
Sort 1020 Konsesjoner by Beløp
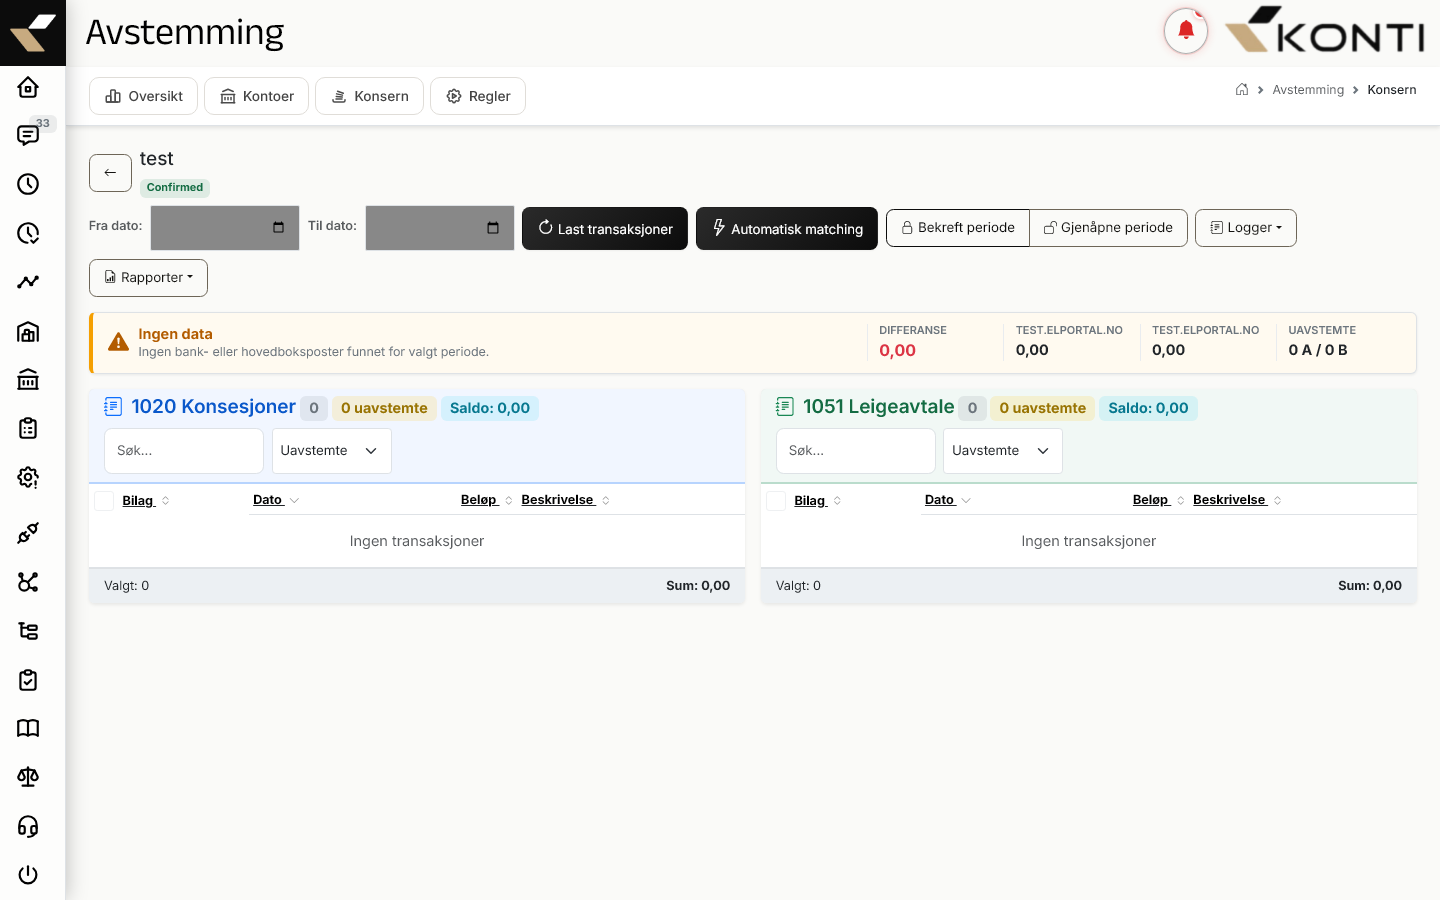click(x=487, y=500)
